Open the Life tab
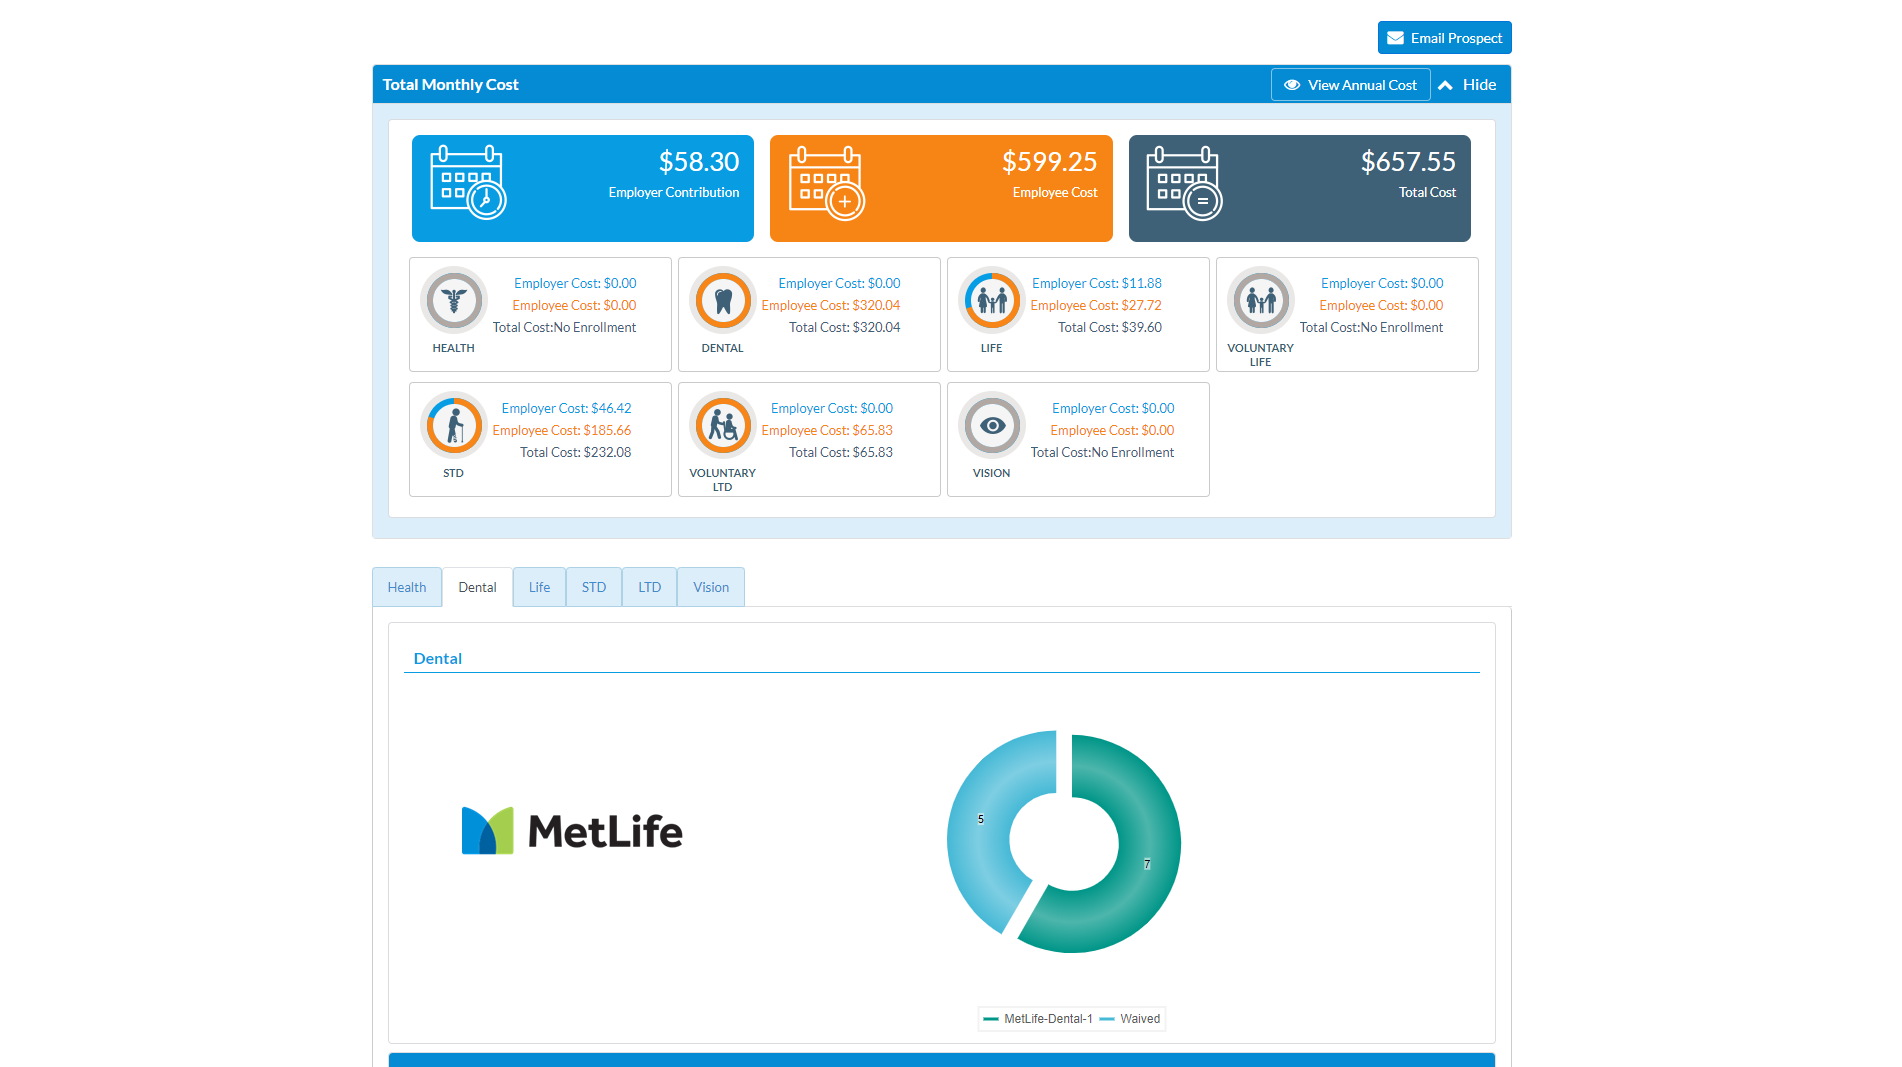 click(x=539, y=587)
